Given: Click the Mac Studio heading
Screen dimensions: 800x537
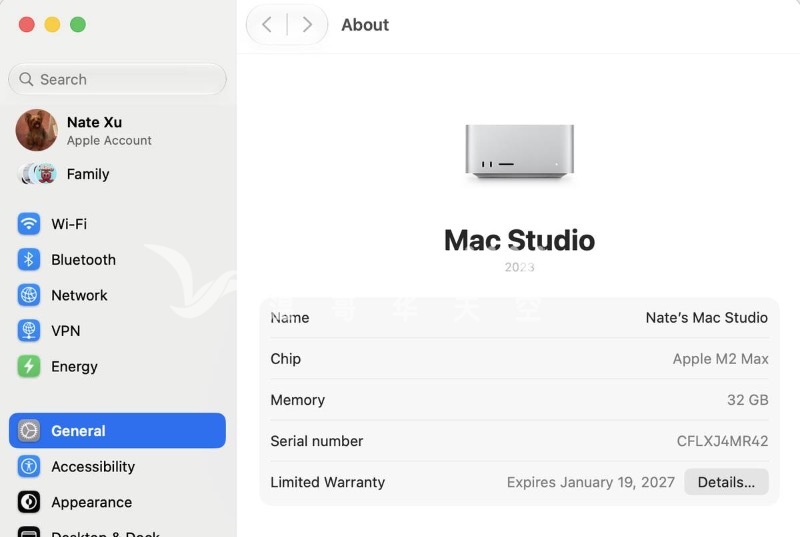Looking at the screenshot, I should 519,240.
